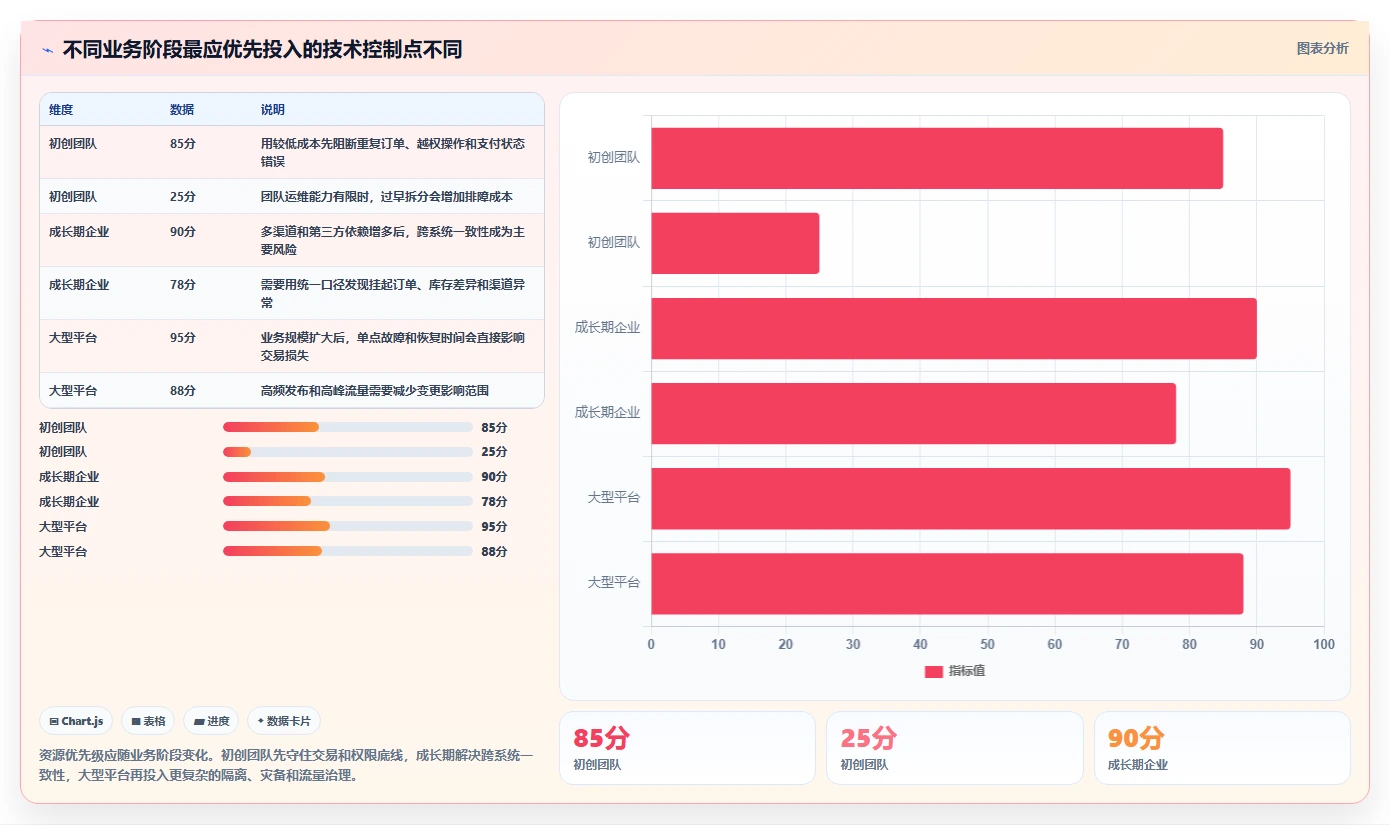1390x825 pixels.
Task: Click the 数据 column header
Action: tap(182, 110)
